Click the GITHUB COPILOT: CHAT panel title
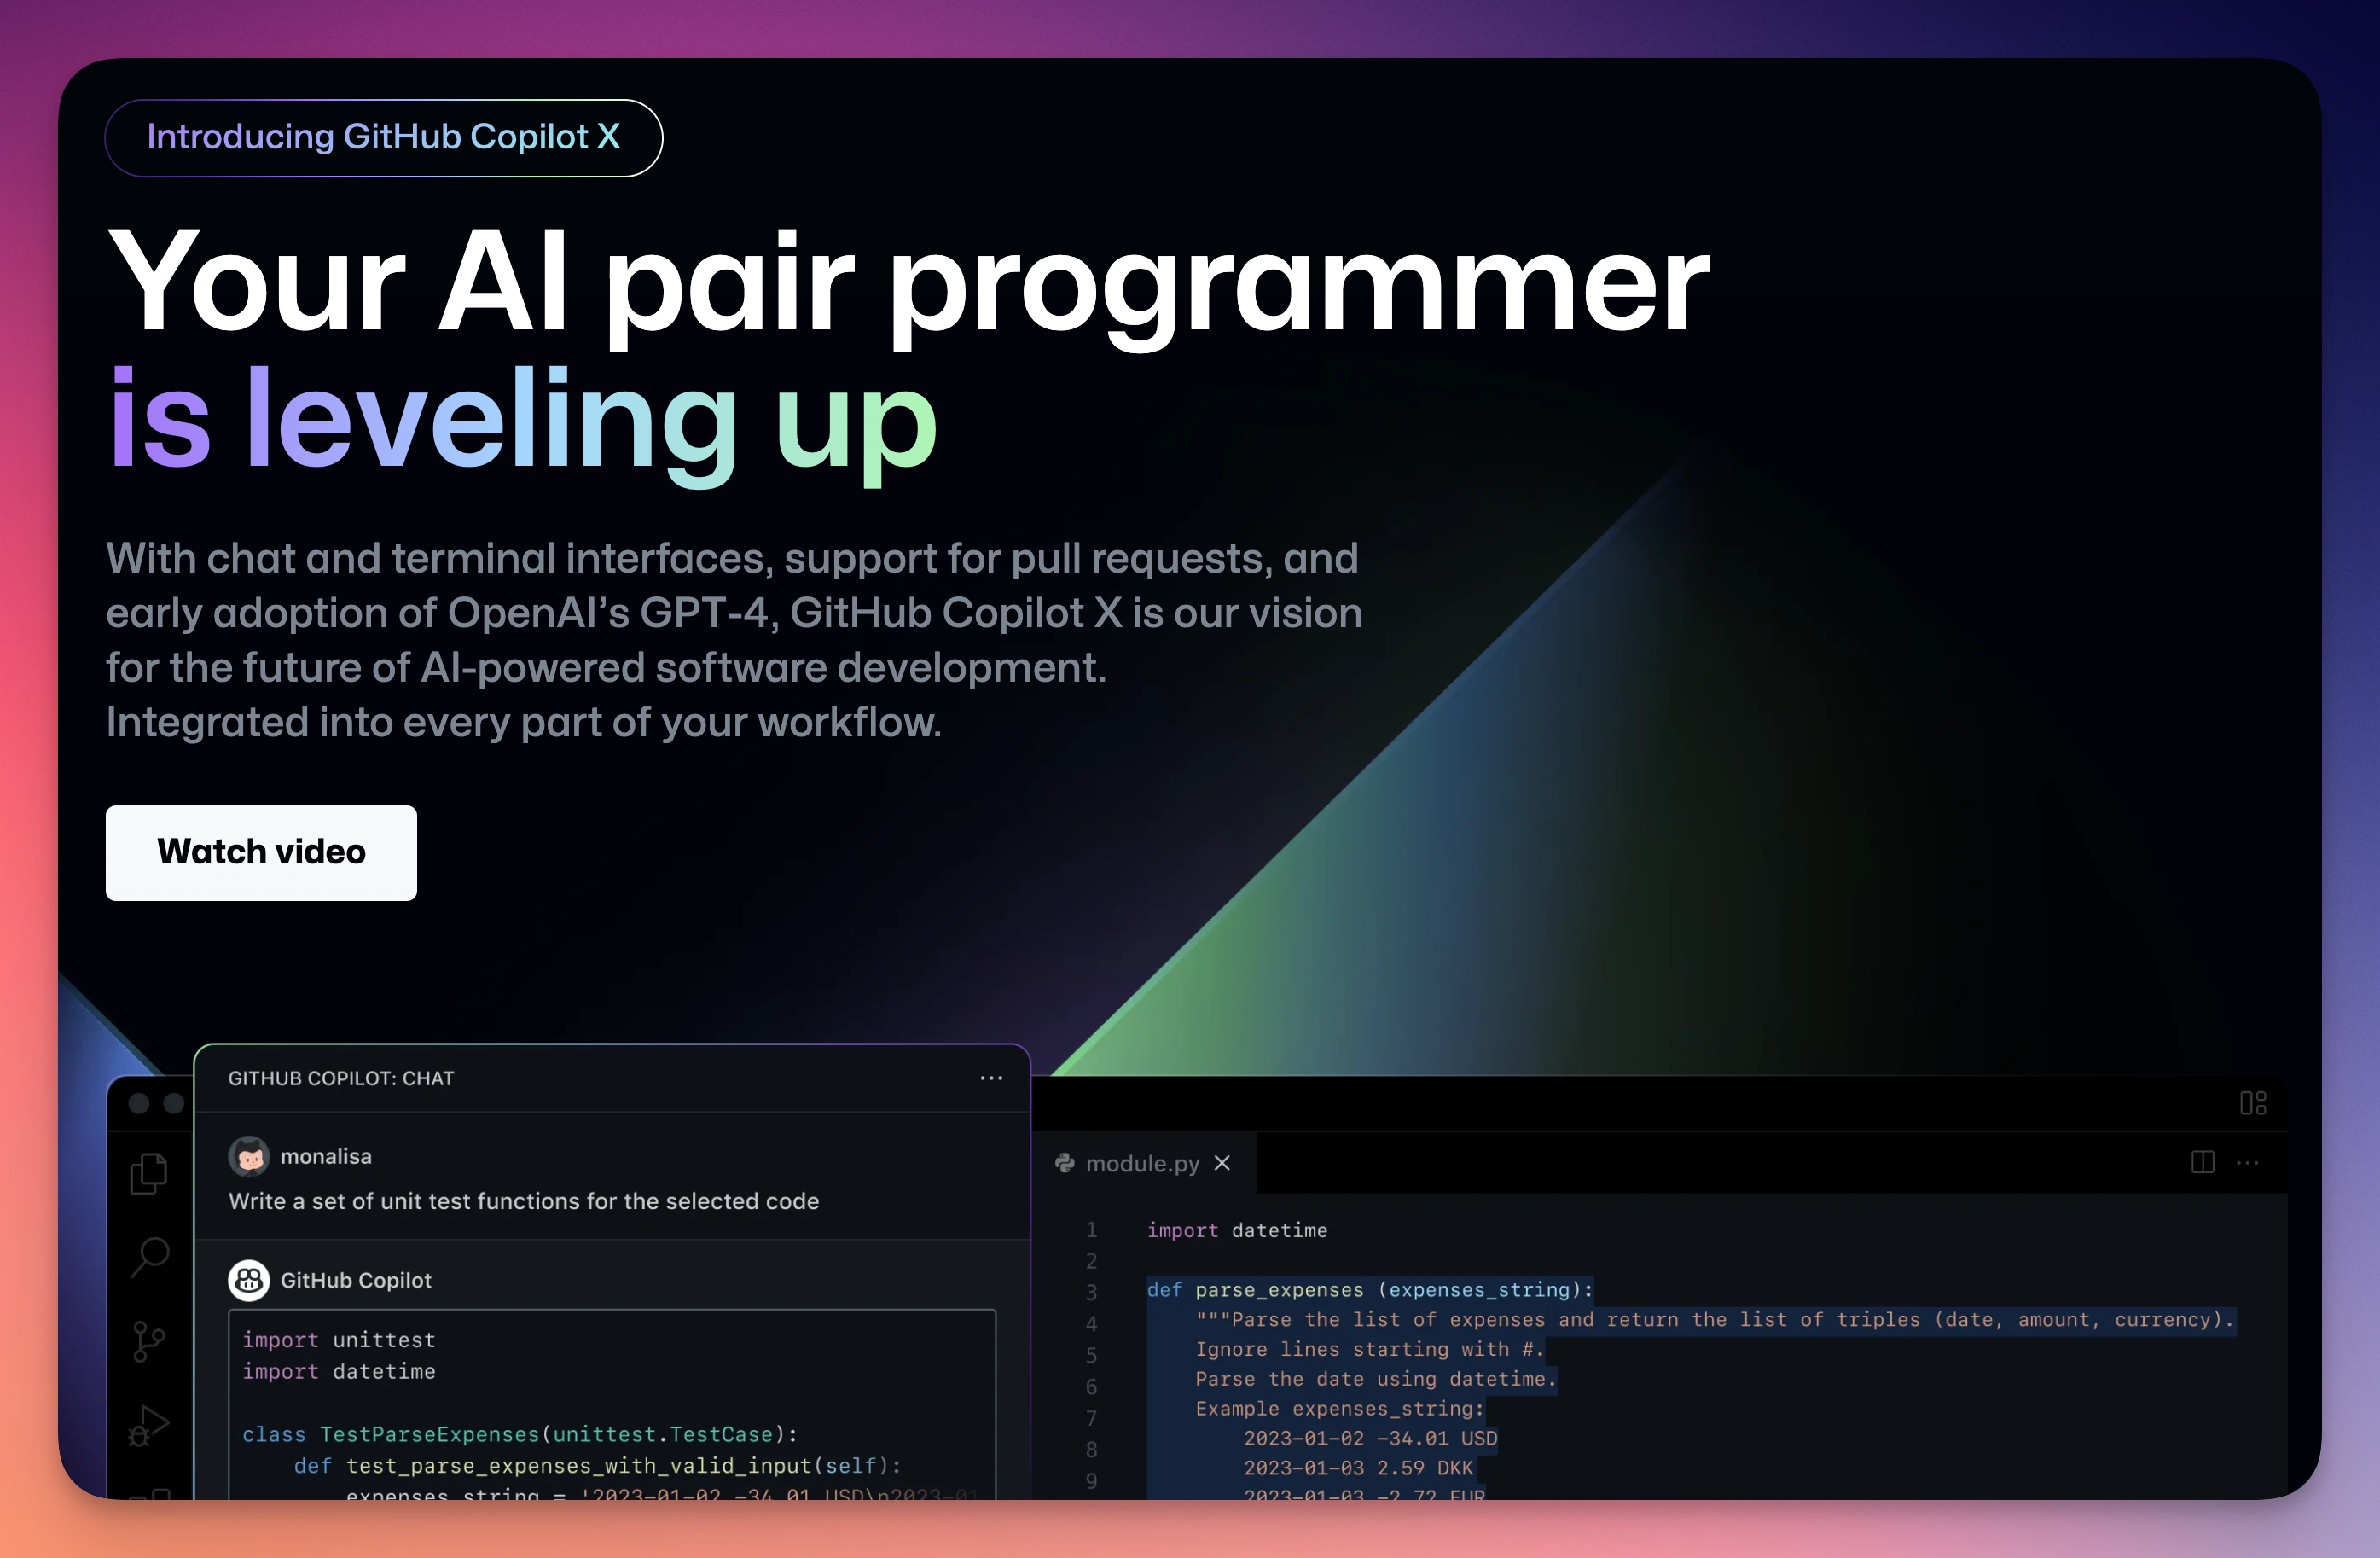This screenshot has width=2380, height=1558. click(x=341, y=1078)
